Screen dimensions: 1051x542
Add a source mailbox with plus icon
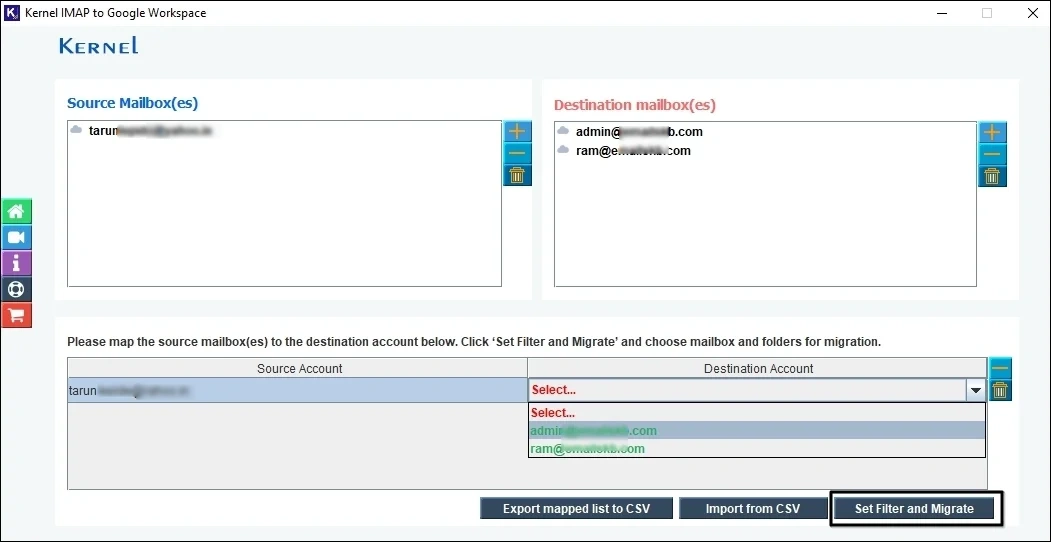517,132
